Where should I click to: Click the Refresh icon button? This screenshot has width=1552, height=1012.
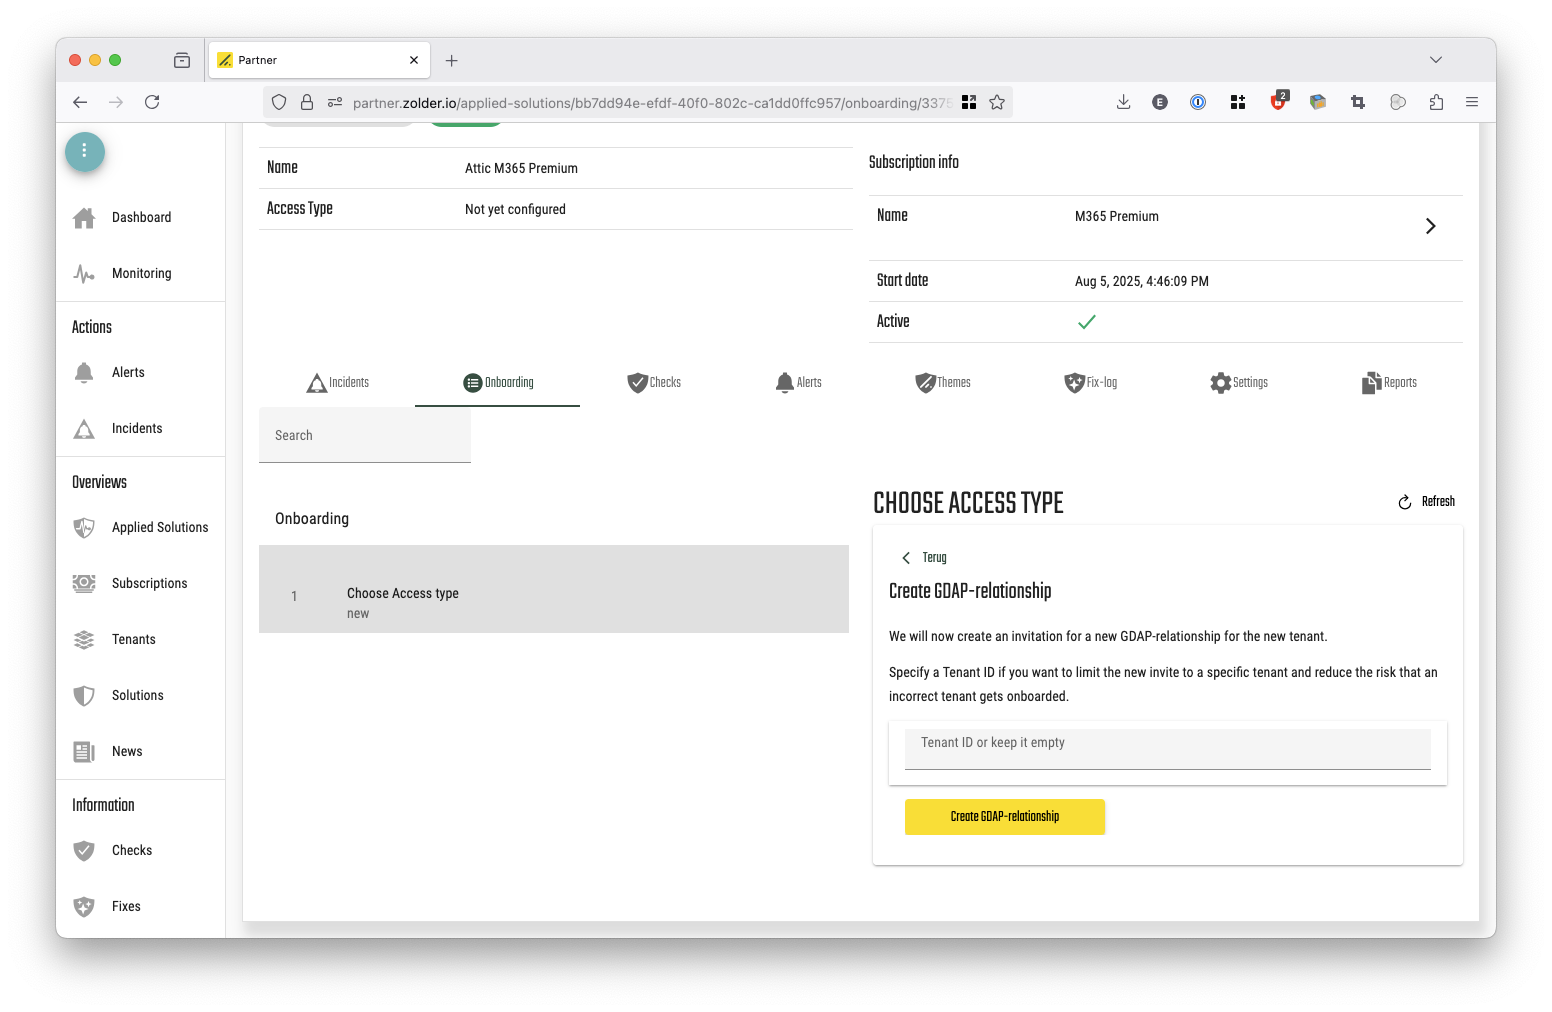[1405, 502]
